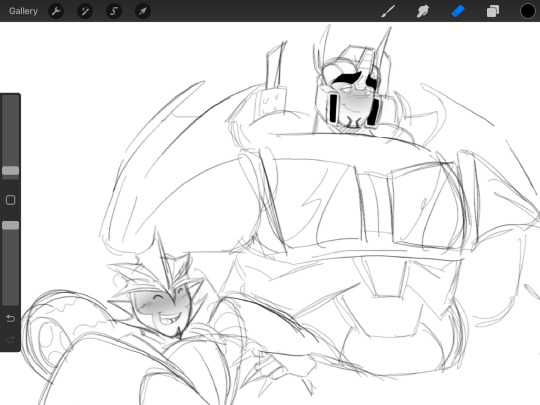Open the Adjustments magic wand menu
This screenshot has height=405, width=540.
[x=85, y=11]
